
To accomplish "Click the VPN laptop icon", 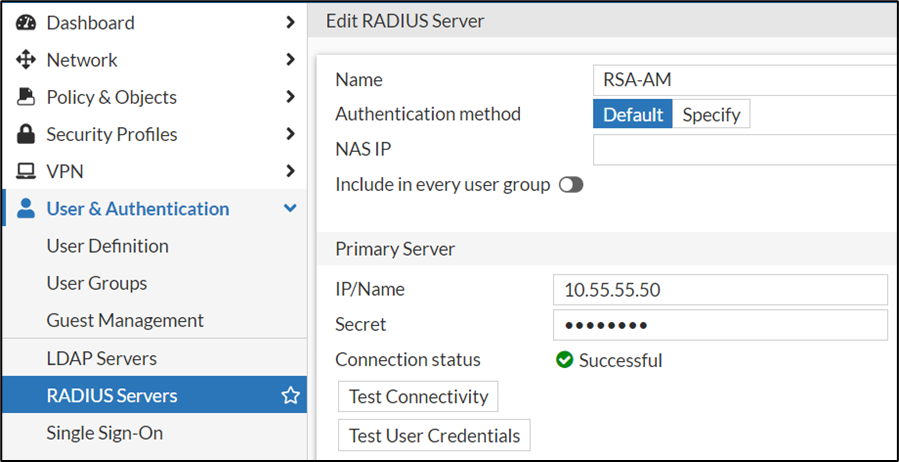I will [x=26, y=171].
